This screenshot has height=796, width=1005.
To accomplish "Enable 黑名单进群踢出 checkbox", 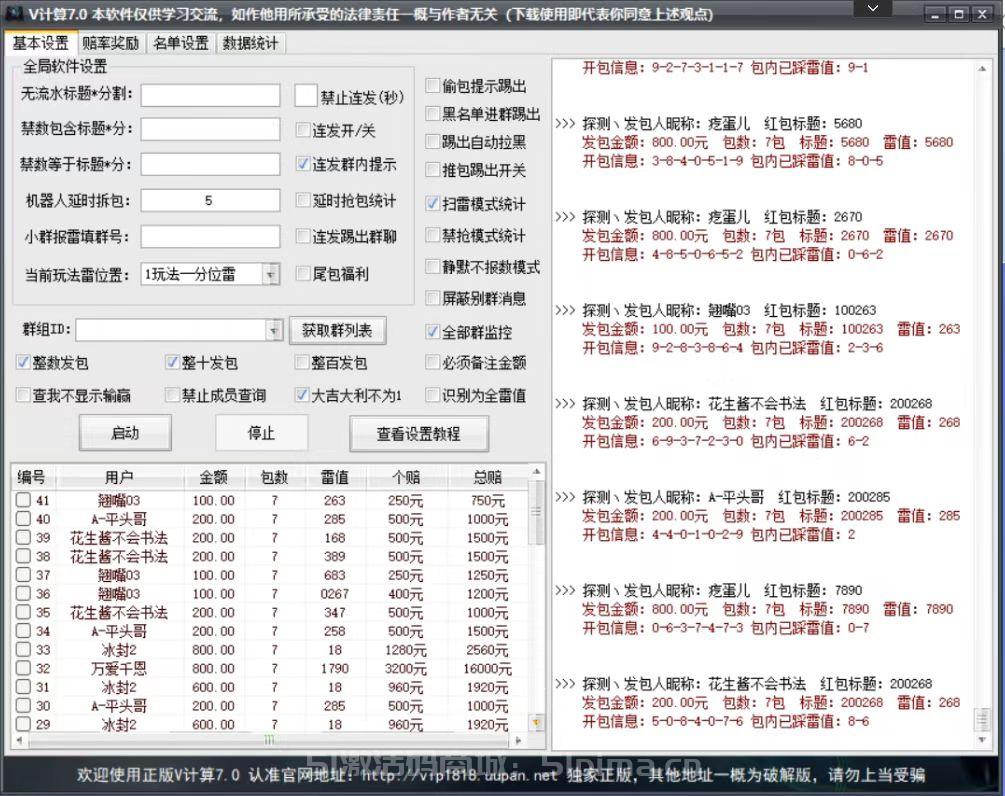I will tap(433, 114).
